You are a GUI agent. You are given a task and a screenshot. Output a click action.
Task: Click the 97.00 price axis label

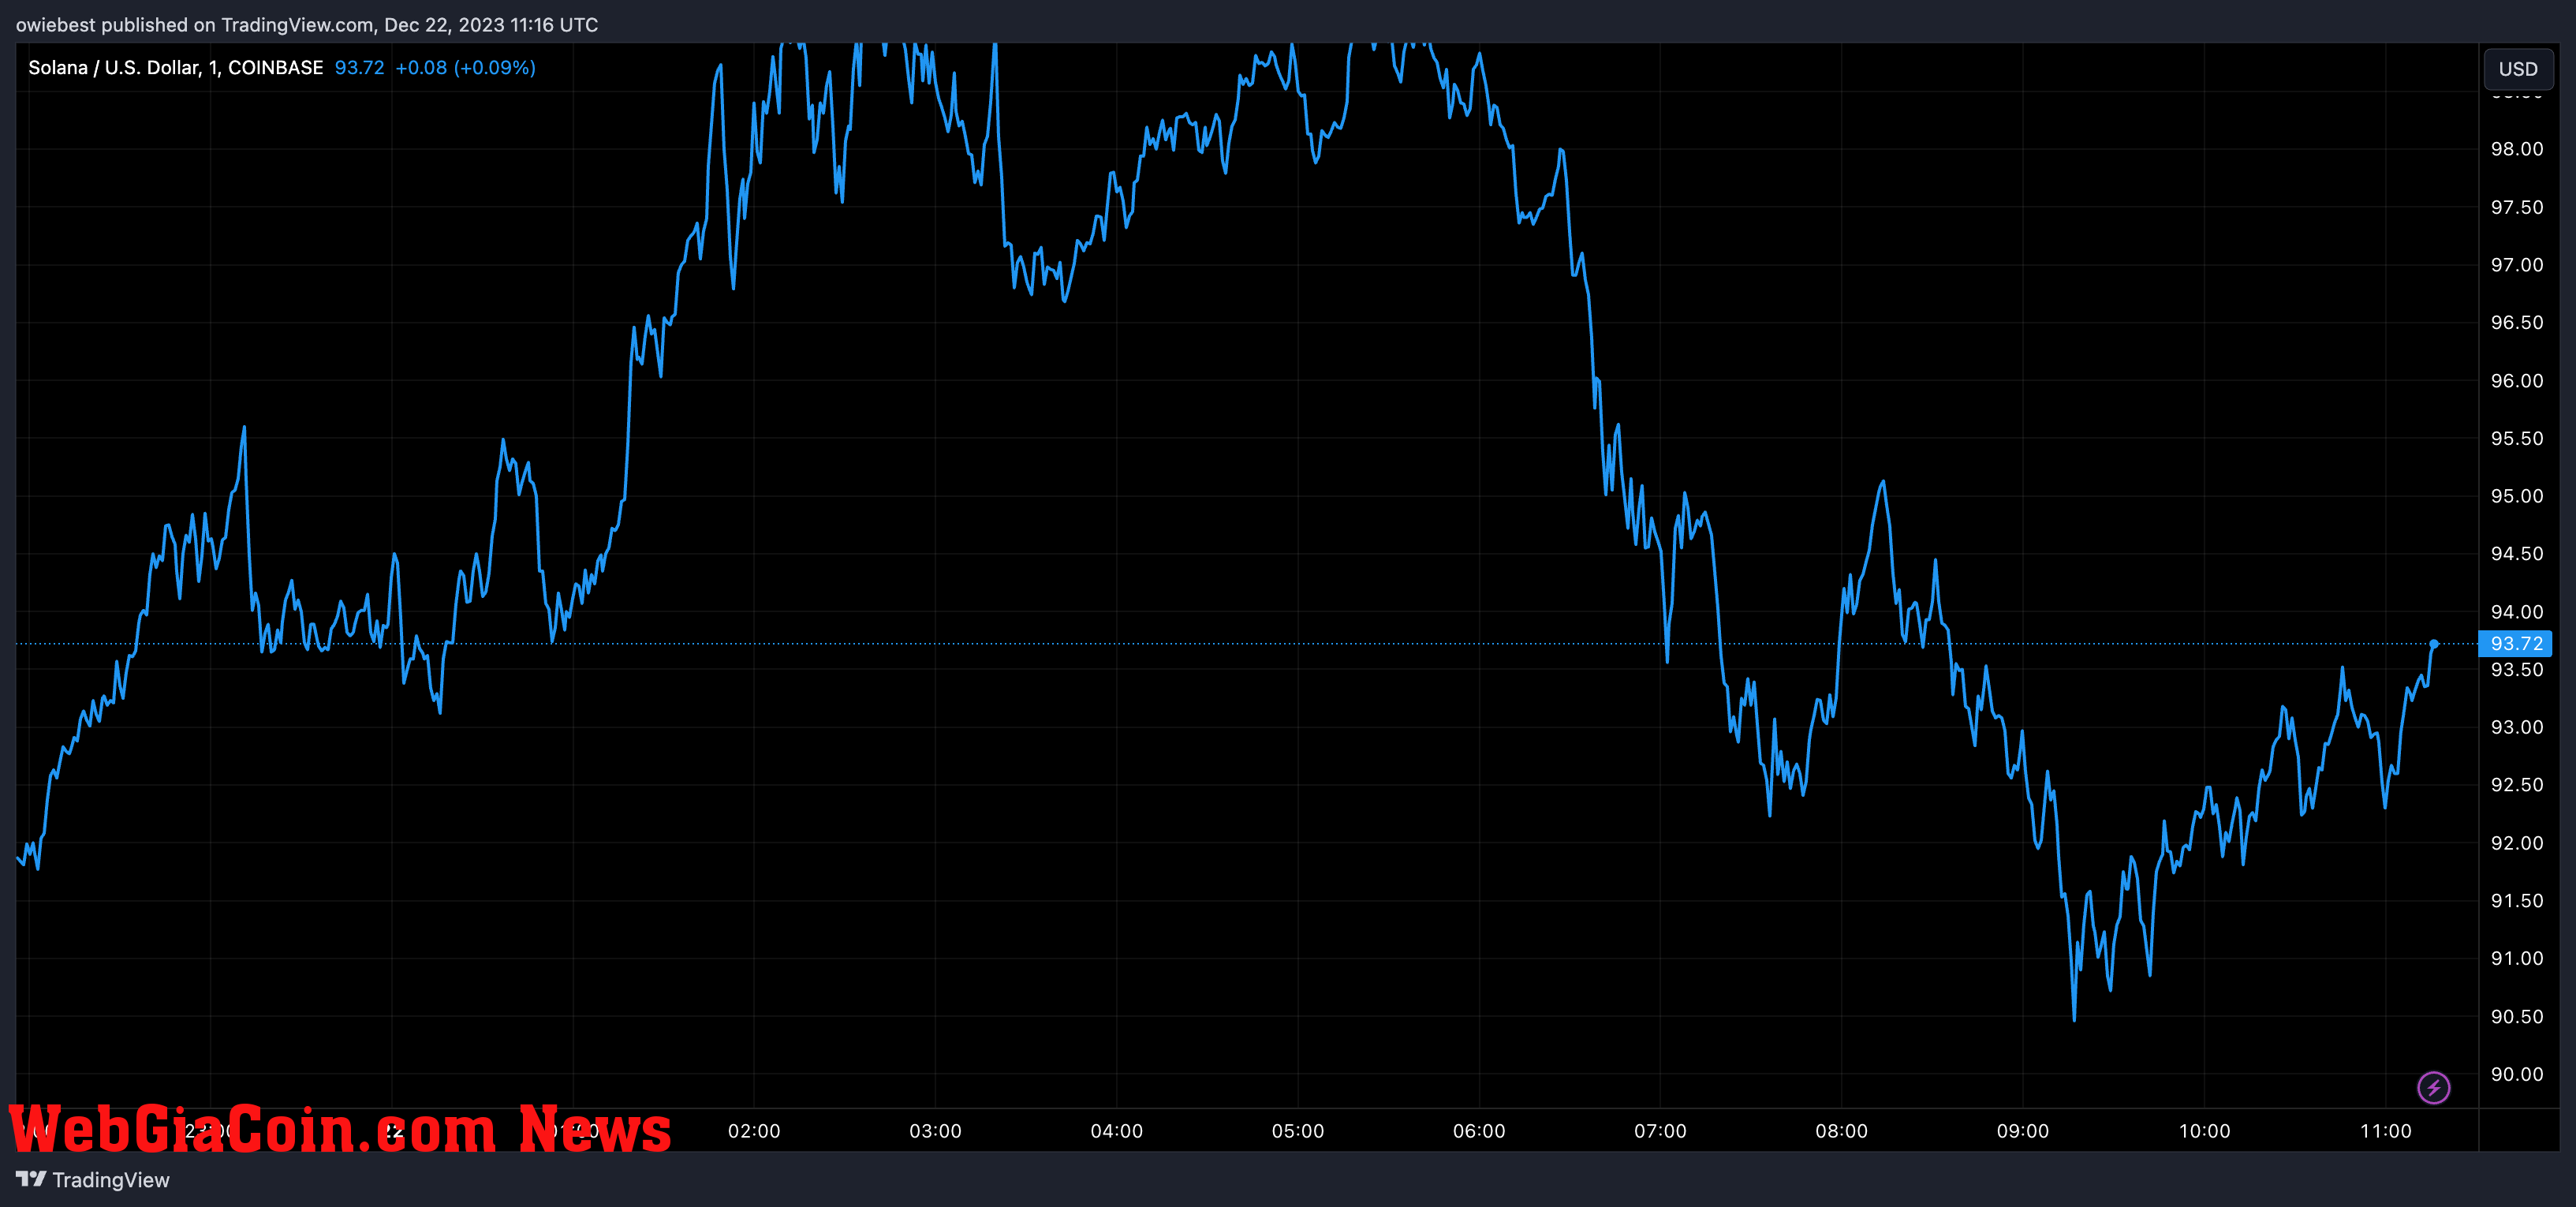[2516, 265]
